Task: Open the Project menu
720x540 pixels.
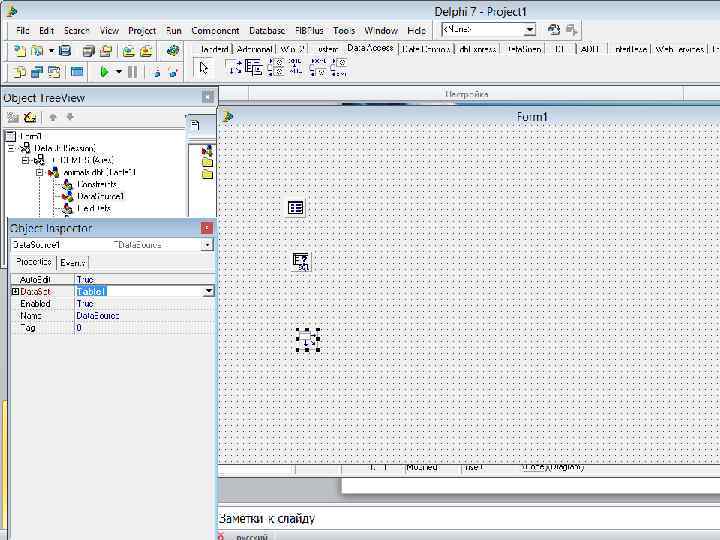Action: 142,31
